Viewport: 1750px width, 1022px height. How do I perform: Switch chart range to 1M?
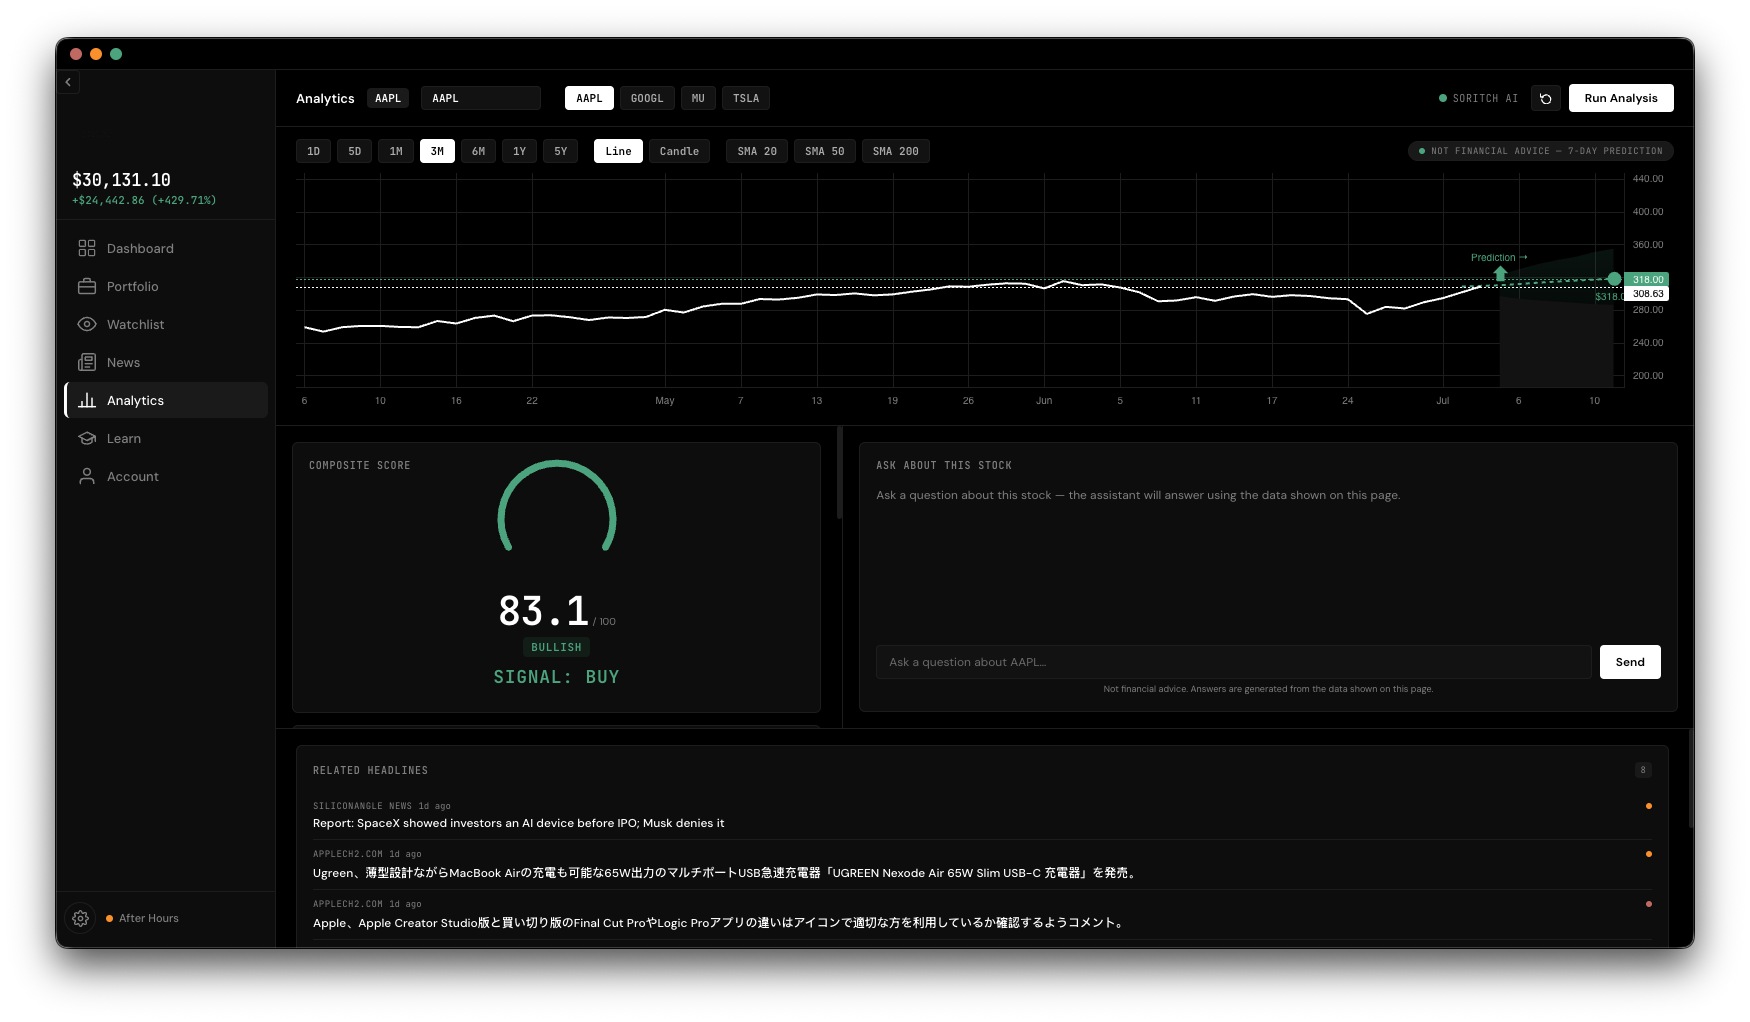tap(396, 151)
